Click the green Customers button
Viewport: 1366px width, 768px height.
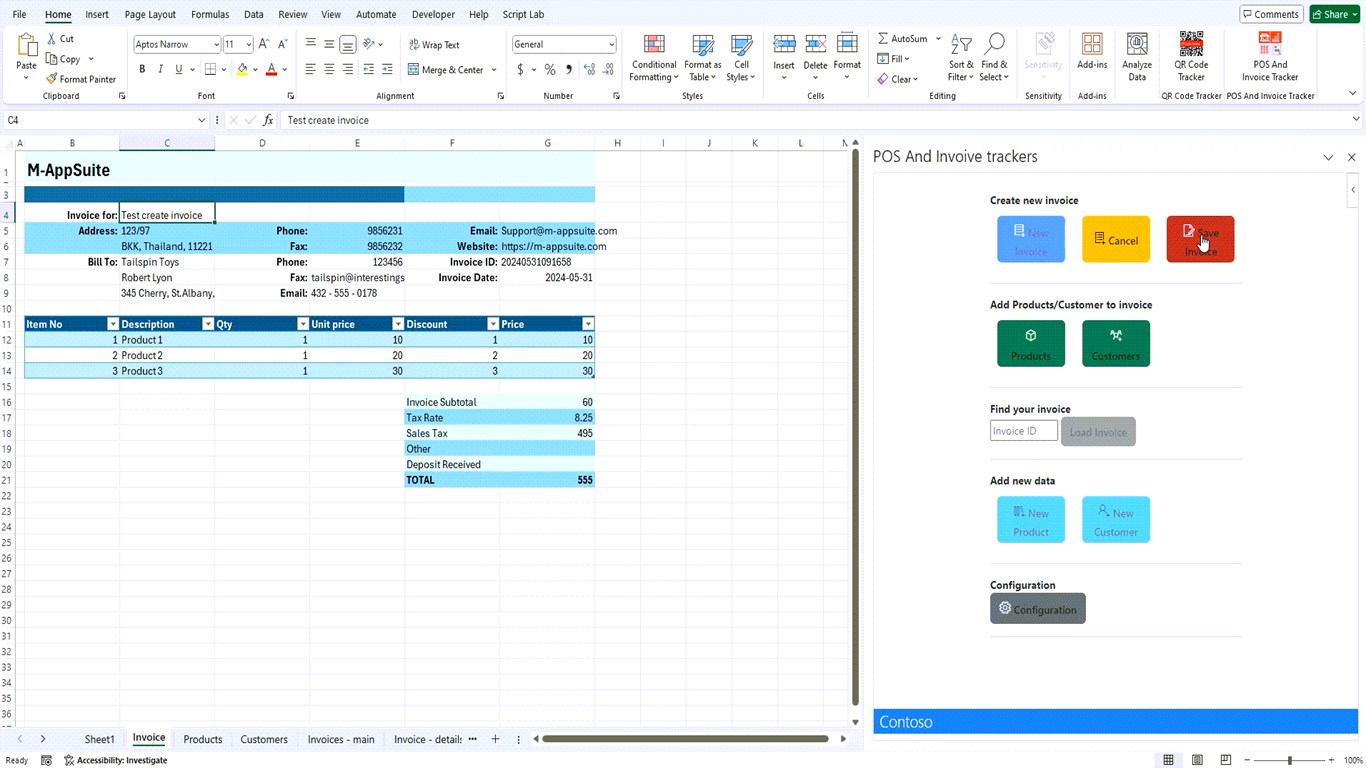coord(1116,344)
